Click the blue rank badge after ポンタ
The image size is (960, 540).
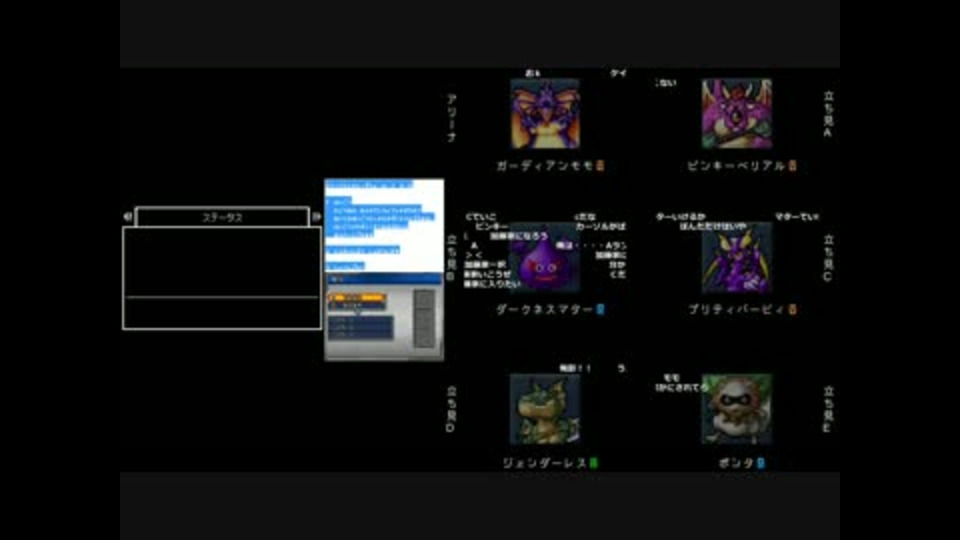(760, 463)
